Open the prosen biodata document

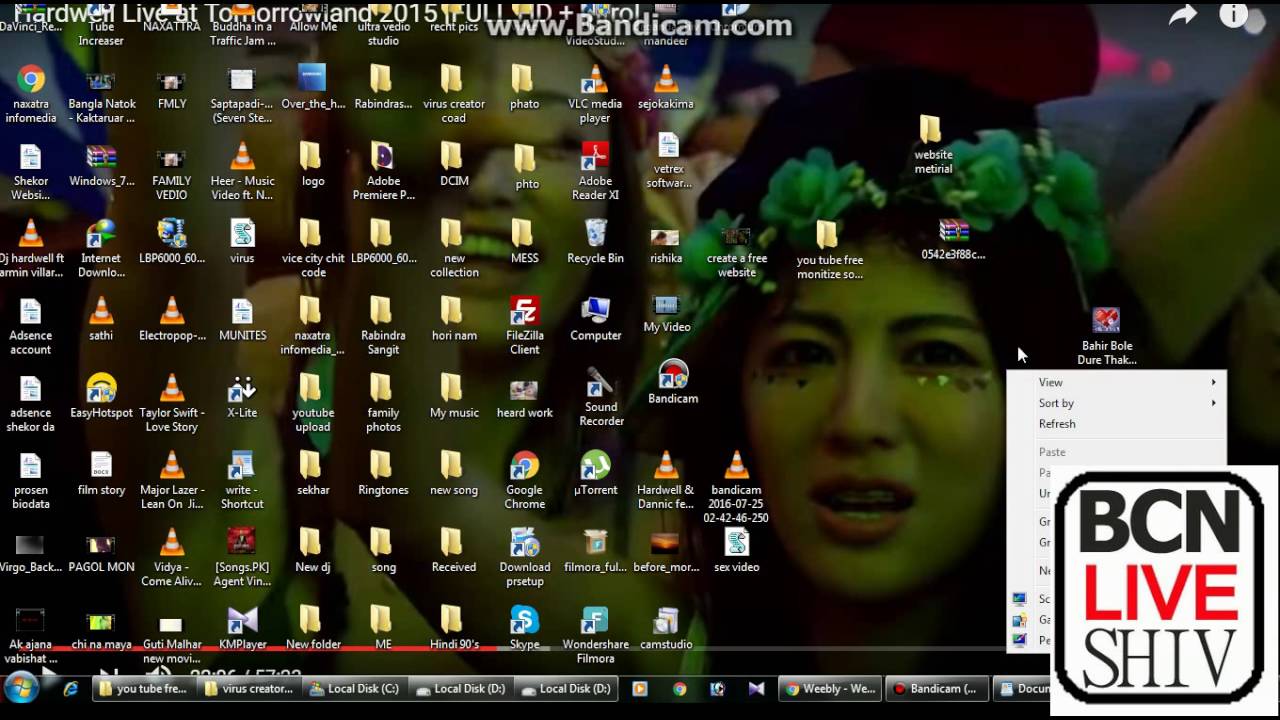(x=31, y=480)
